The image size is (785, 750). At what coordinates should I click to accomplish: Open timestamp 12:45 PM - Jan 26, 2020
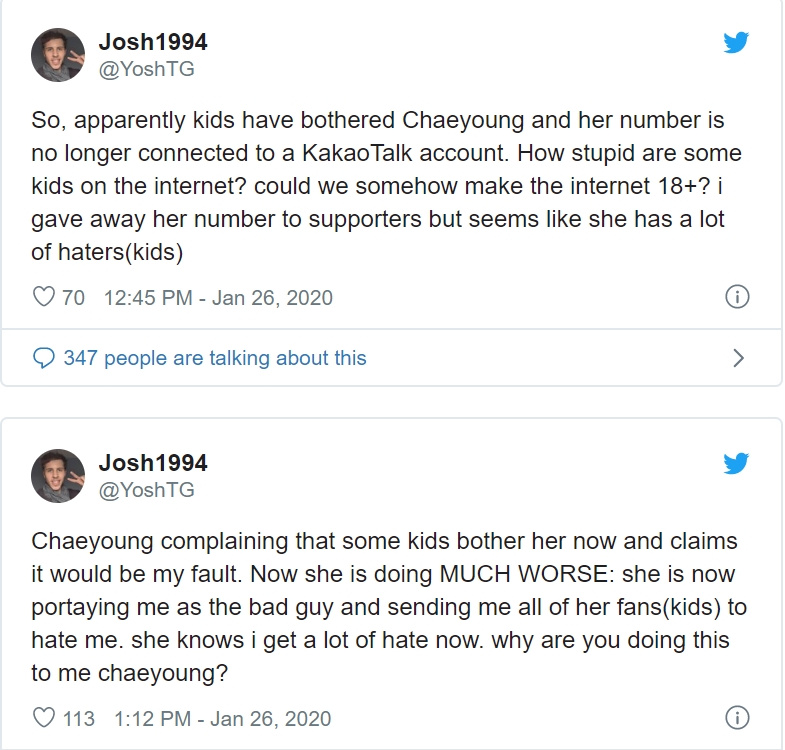218,298
